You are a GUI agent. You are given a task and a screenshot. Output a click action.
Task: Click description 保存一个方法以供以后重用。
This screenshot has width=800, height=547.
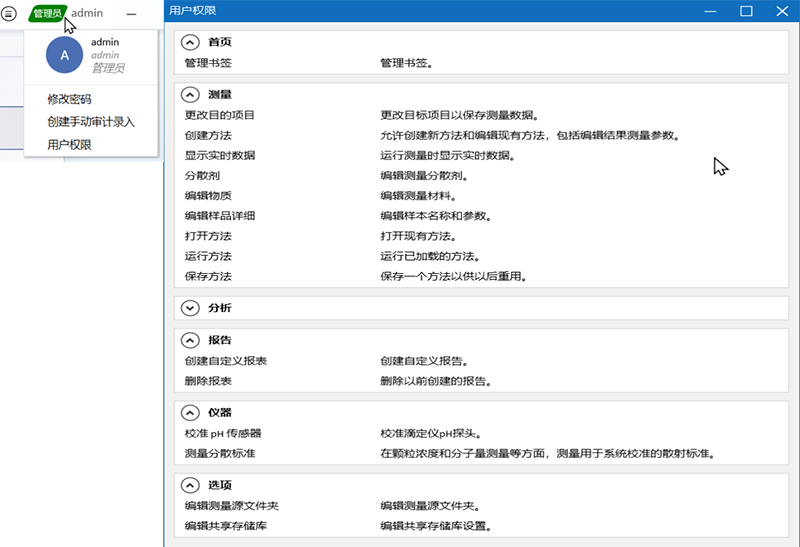pos(454,277)
